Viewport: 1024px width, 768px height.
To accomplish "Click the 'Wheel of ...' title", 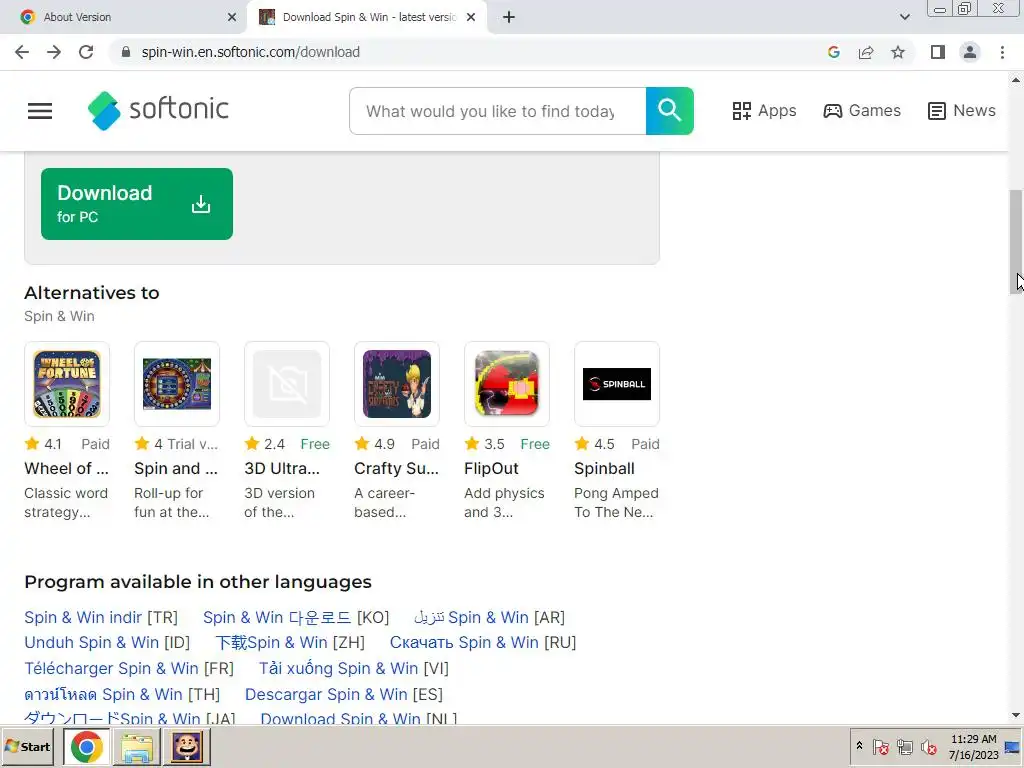I will 67,469.
